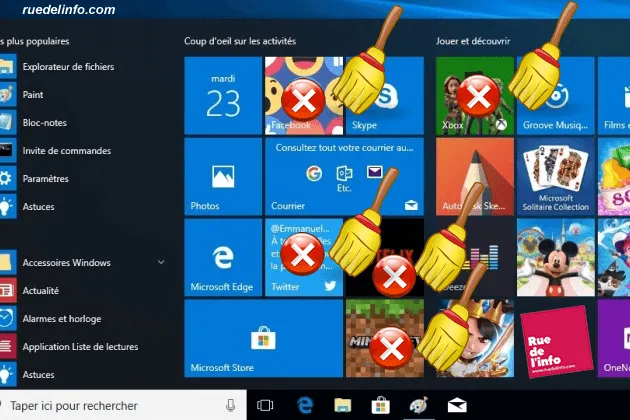Click the Coup d'oeil sur les activités heading
630x420 pixels.
(240, 41)
